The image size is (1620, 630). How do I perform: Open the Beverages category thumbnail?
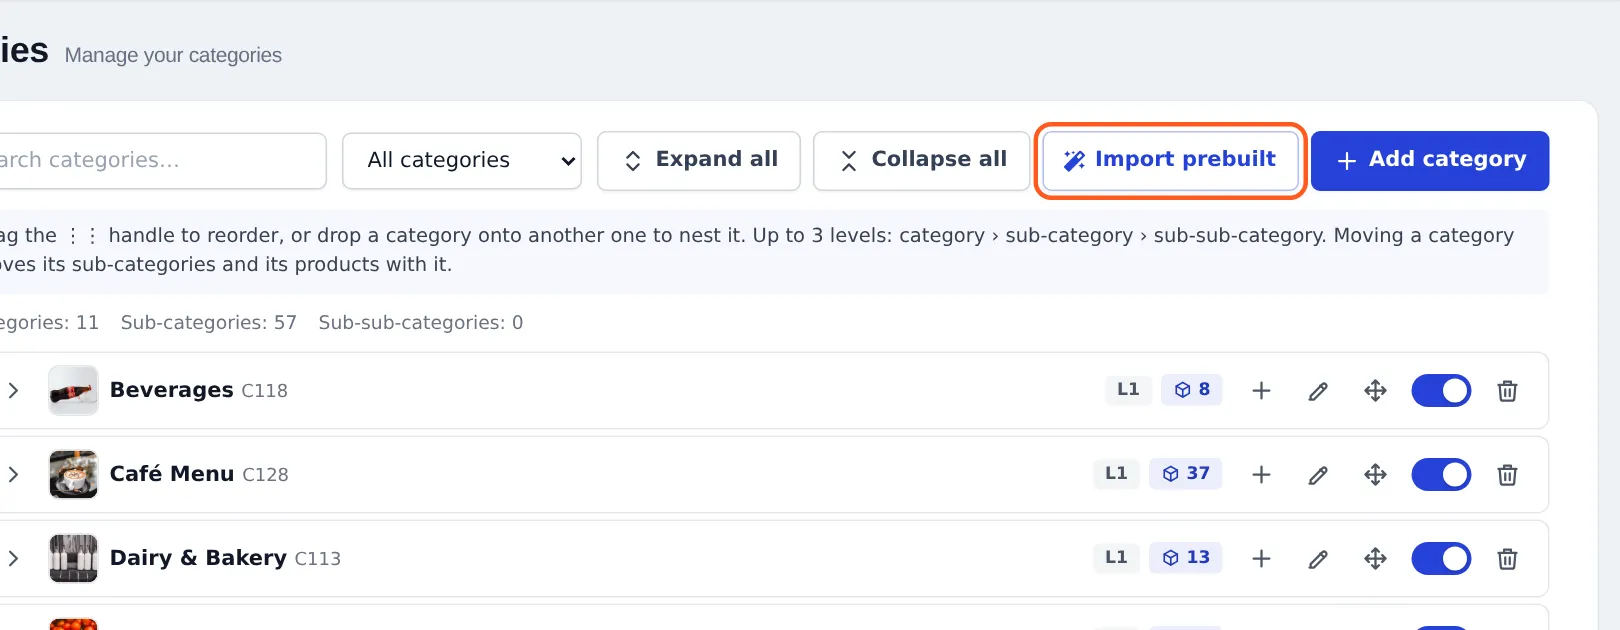73,391
